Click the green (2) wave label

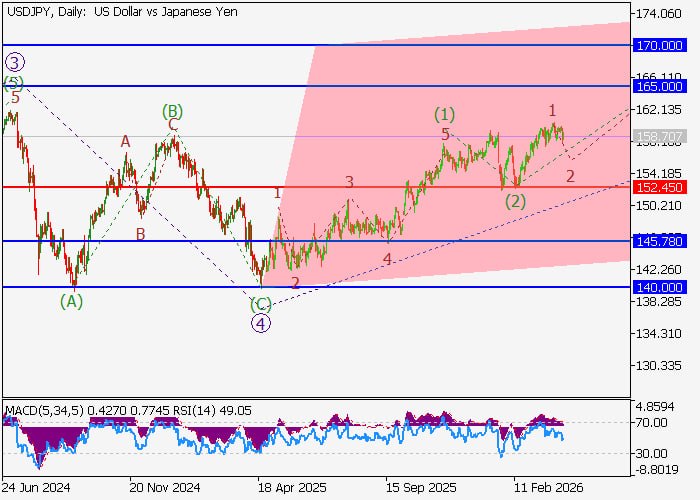515,201
